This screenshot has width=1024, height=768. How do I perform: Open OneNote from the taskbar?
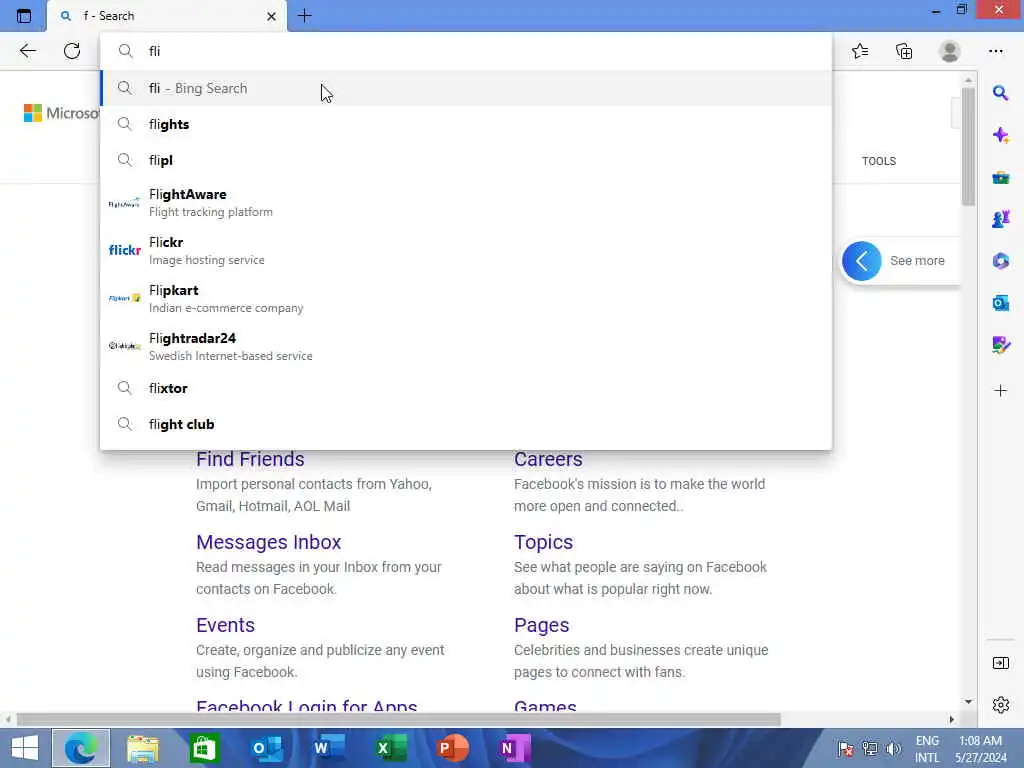pyautogui.click(x=515, y=748)
